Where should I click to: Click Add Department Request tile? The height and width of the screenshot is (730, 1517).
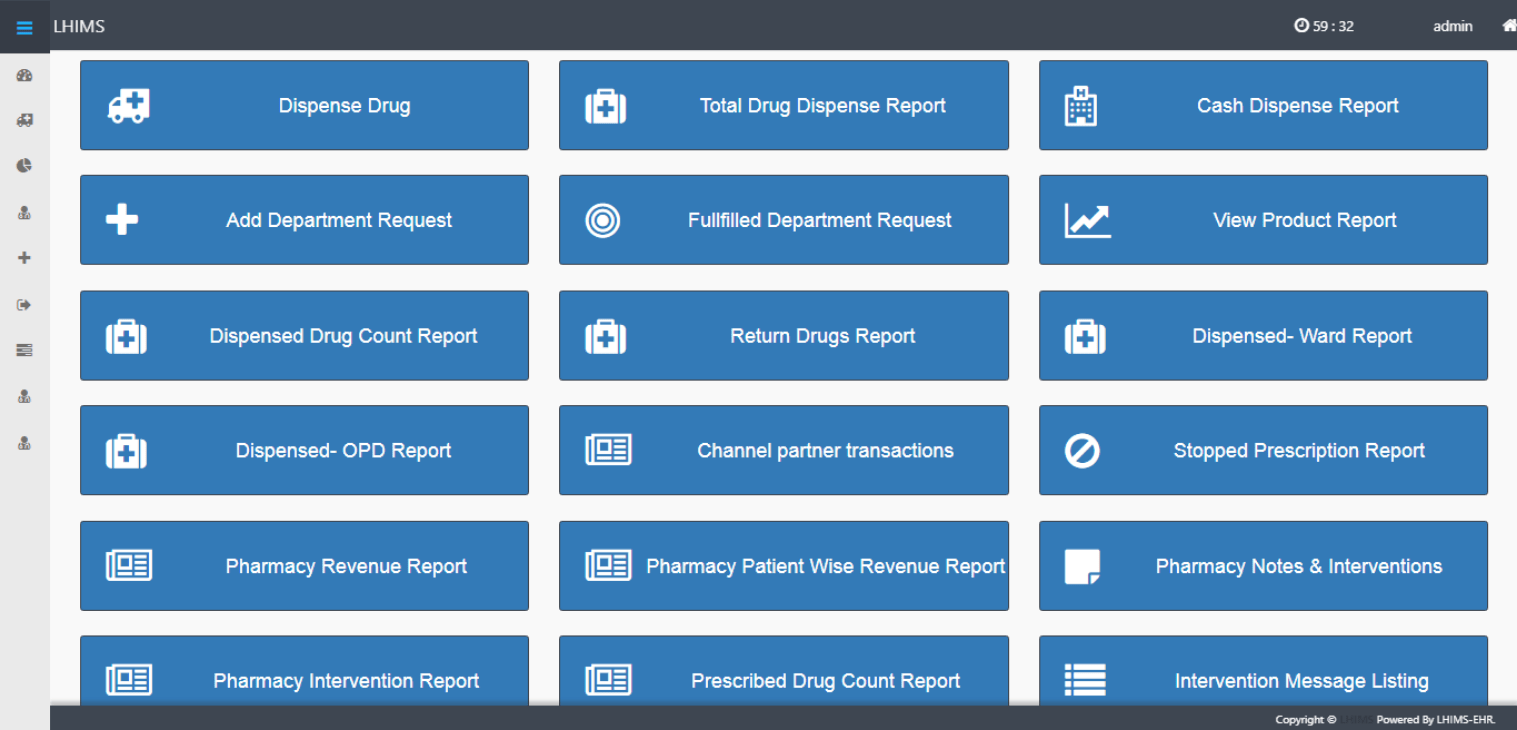[304, 220]
